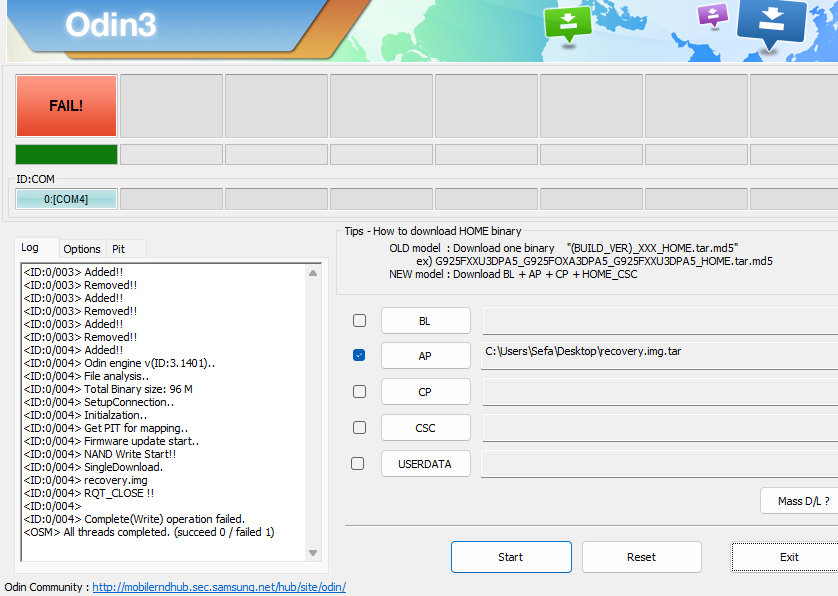The height and width of the screenshot is (596, 838).
Task: Click the 'Initialzation..' log line
Action: pyautogui.click(x=85, y=415)
